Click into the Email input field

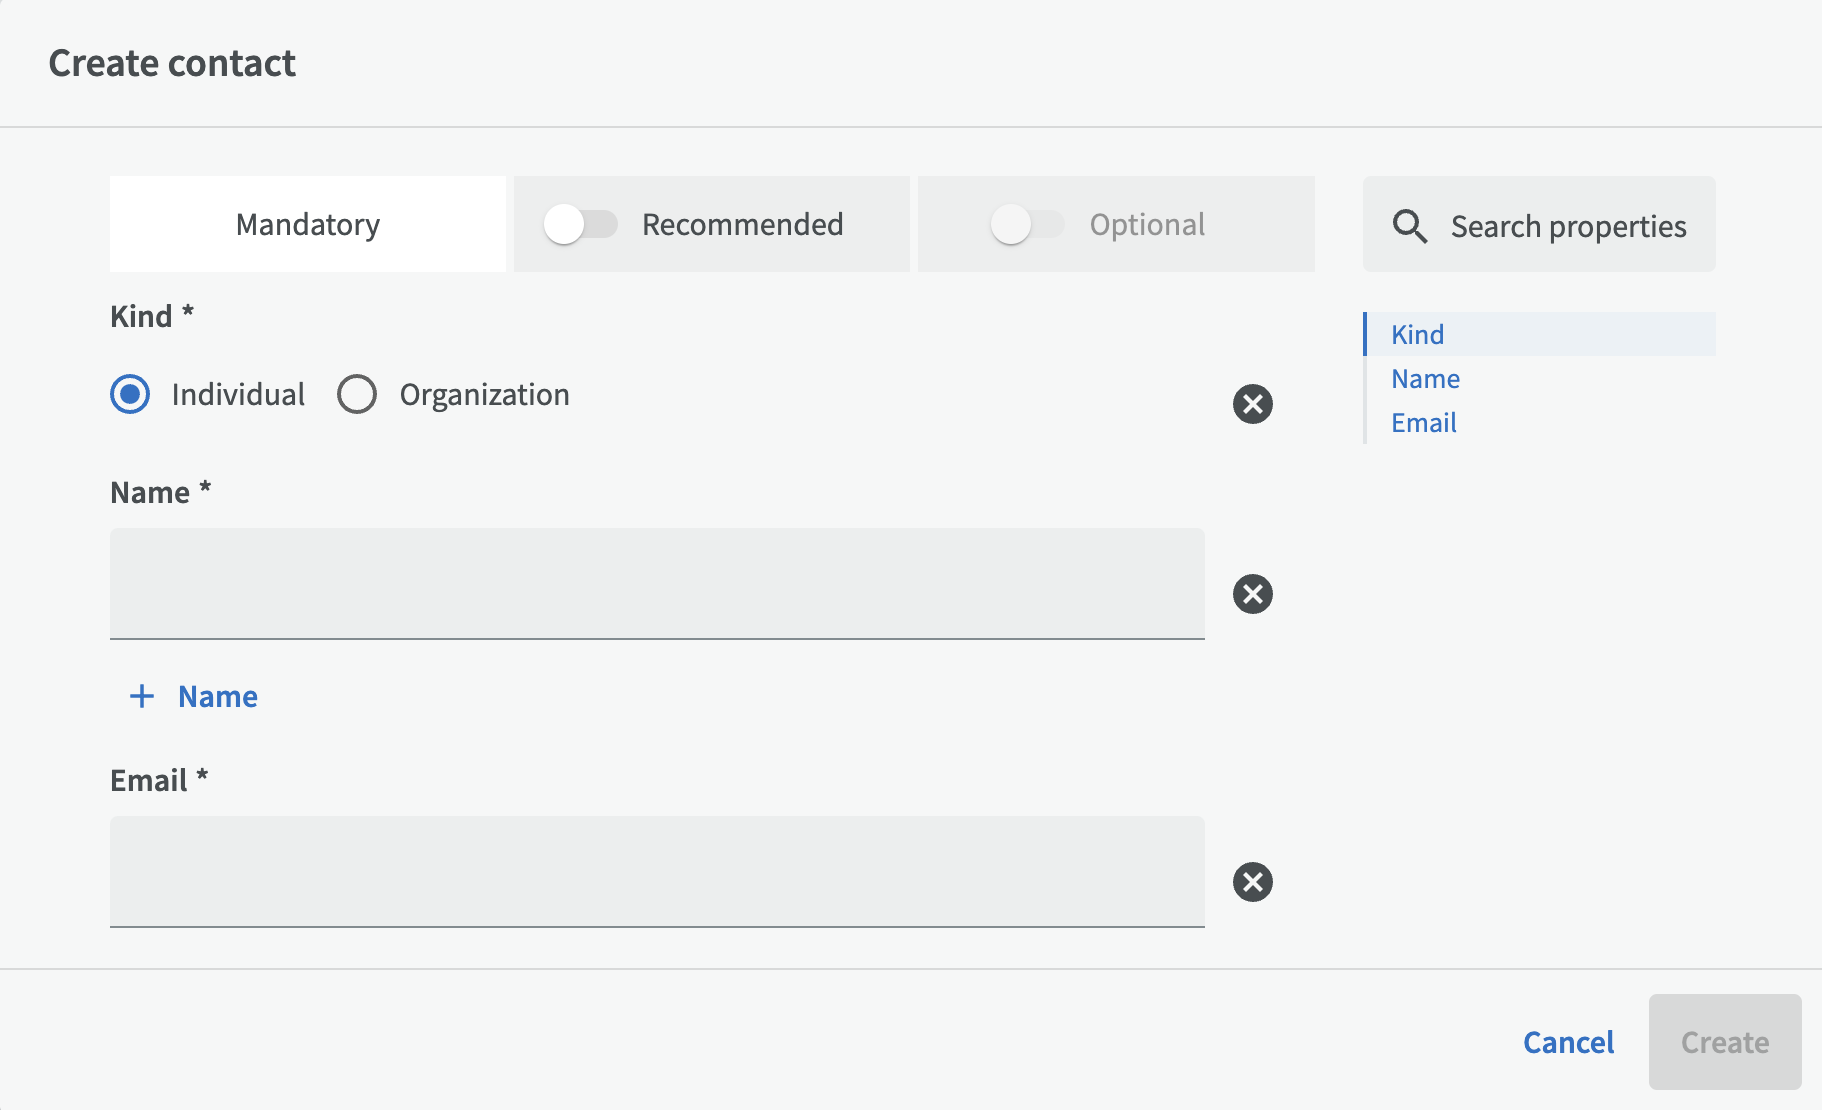(x=657, y=871)
